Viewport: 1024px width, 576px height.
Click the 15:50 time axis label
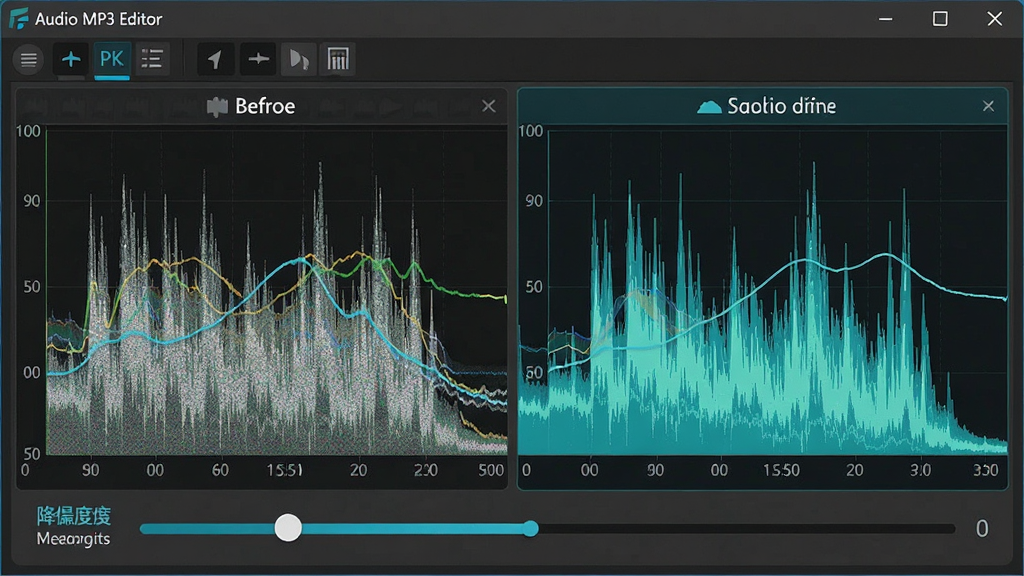(782, 470)
